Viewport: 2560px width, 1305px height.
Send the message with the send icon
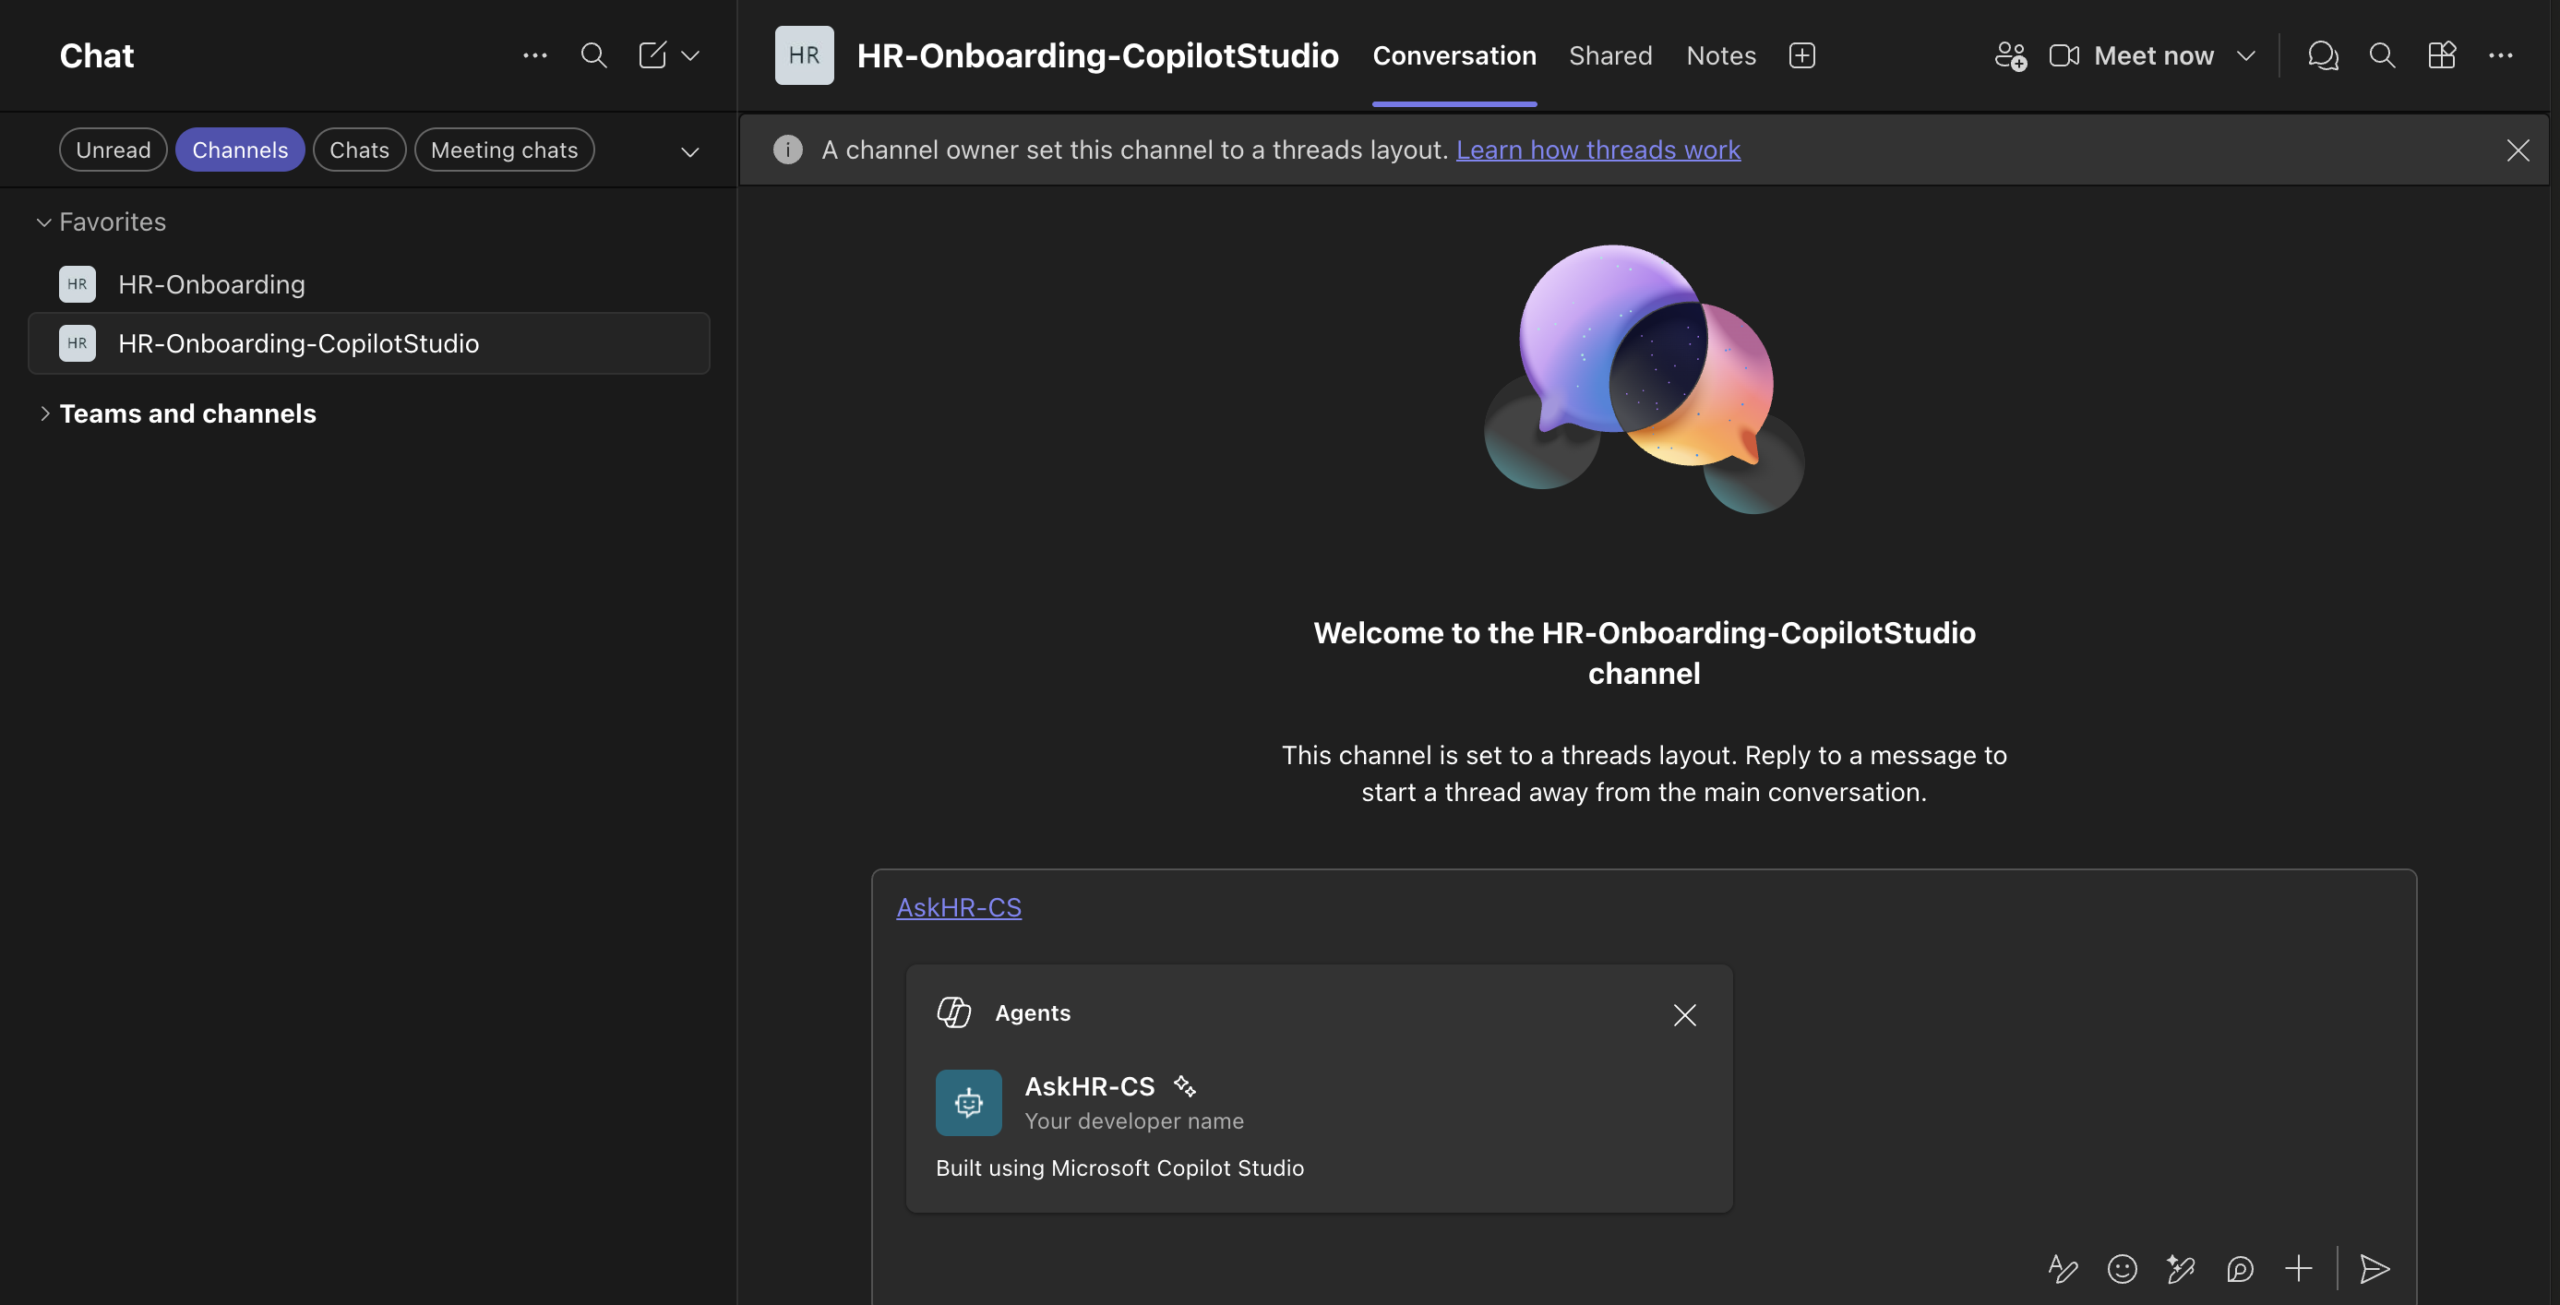(x=2375, y=1269)
